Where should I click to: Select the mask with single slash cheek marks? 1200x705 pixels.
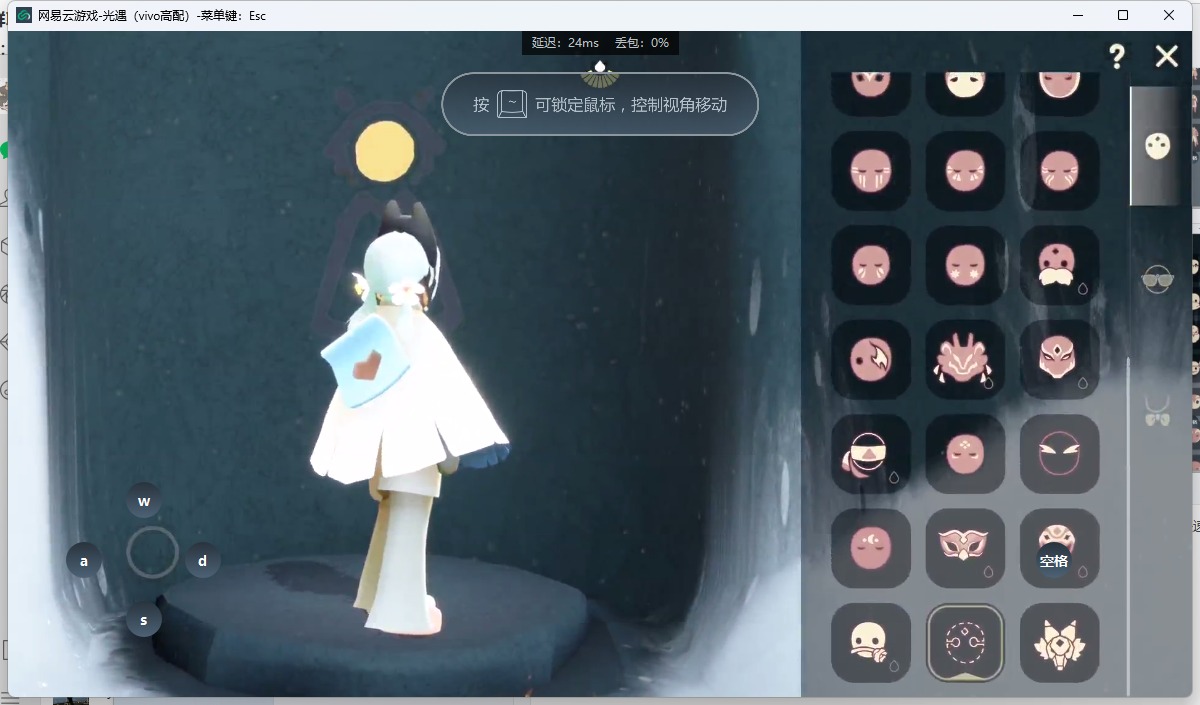point(871,265)
